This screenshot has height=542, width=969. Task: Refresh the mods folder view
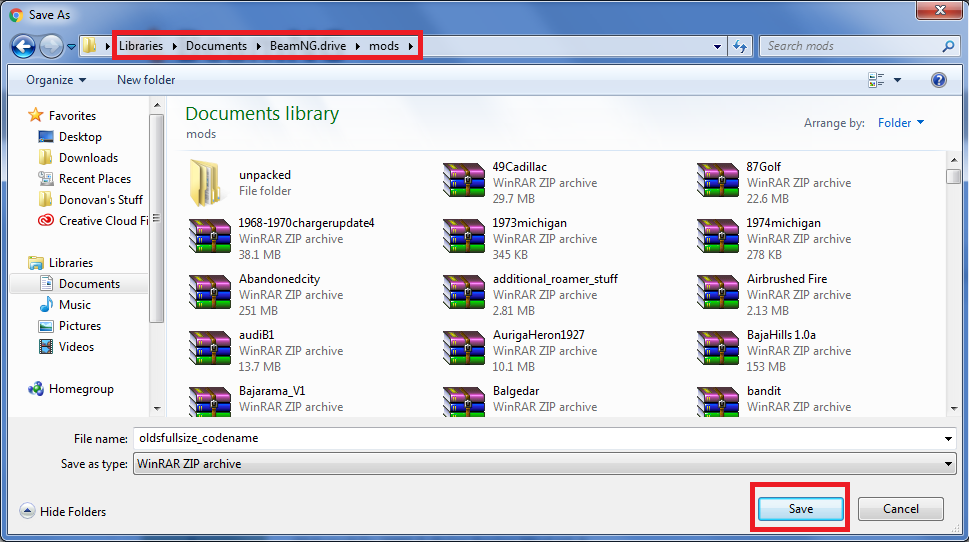pos(740,46)
